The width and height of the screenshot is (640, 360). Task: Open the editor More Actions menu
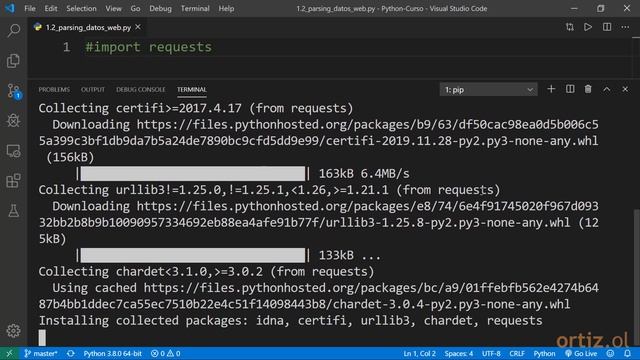625,27
